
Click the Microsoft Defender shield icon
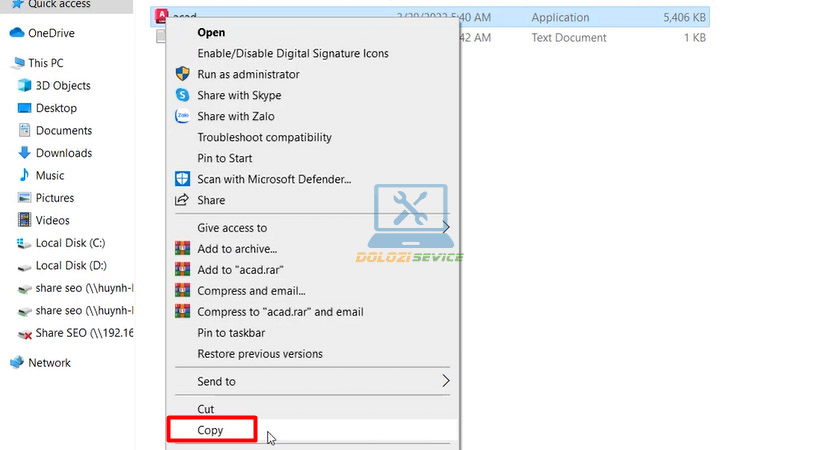click(x=182, y=179)
